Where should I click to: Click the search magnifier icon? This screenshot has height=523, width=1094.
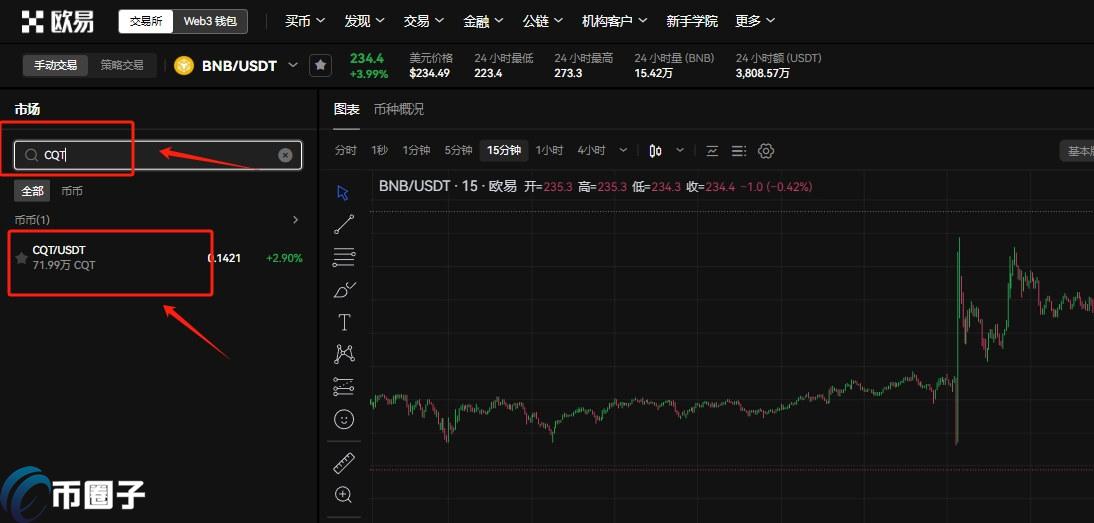tap(31, 156)
